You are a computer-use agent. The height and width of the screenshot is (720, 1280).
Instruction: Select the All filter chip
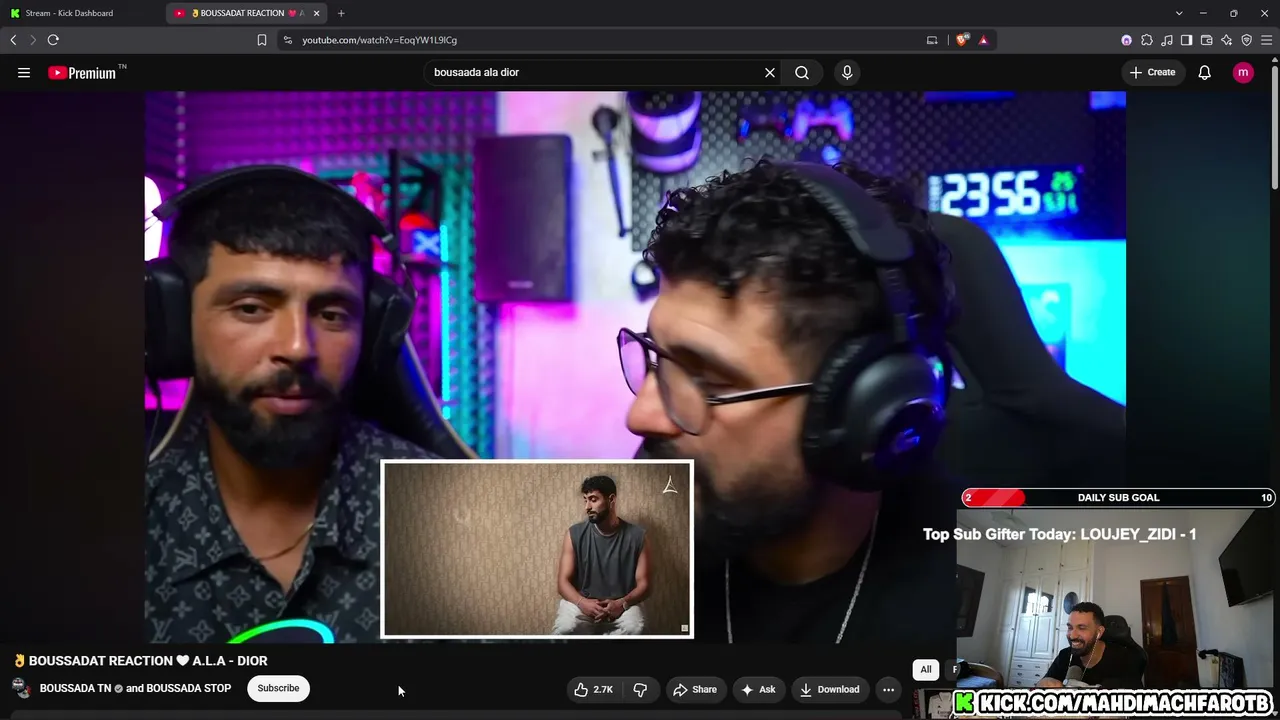(x=926, y=669)
